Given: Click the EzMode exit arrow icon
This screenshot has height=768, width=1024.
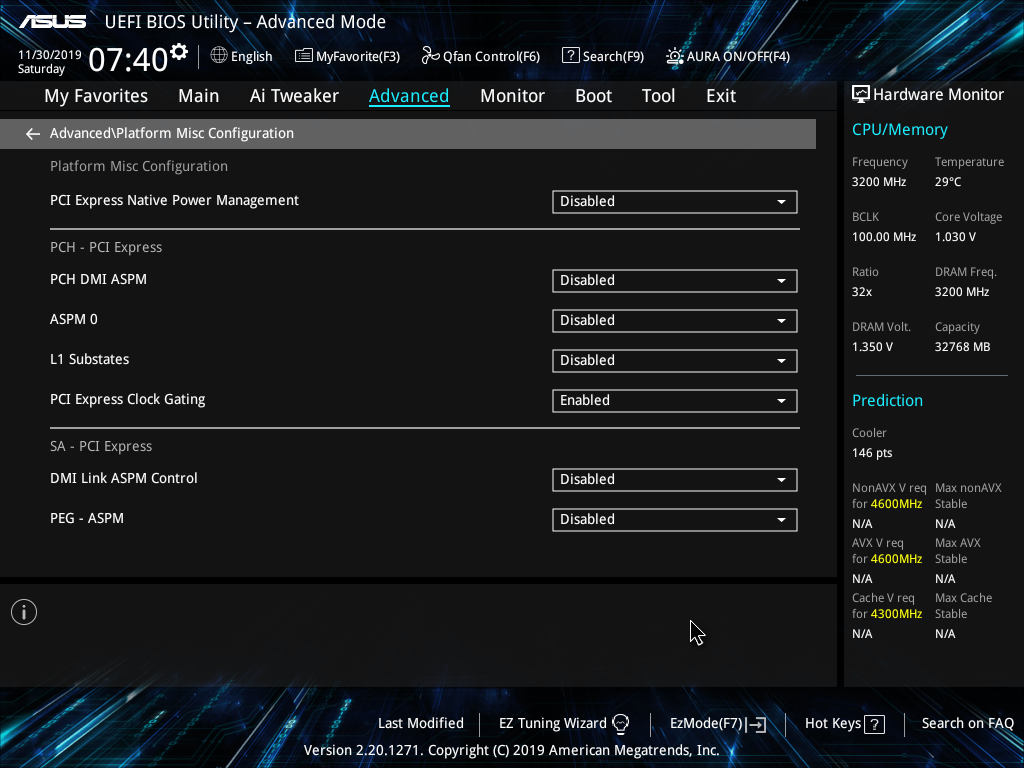Looking at the screenshot, I should click(757, 724).
